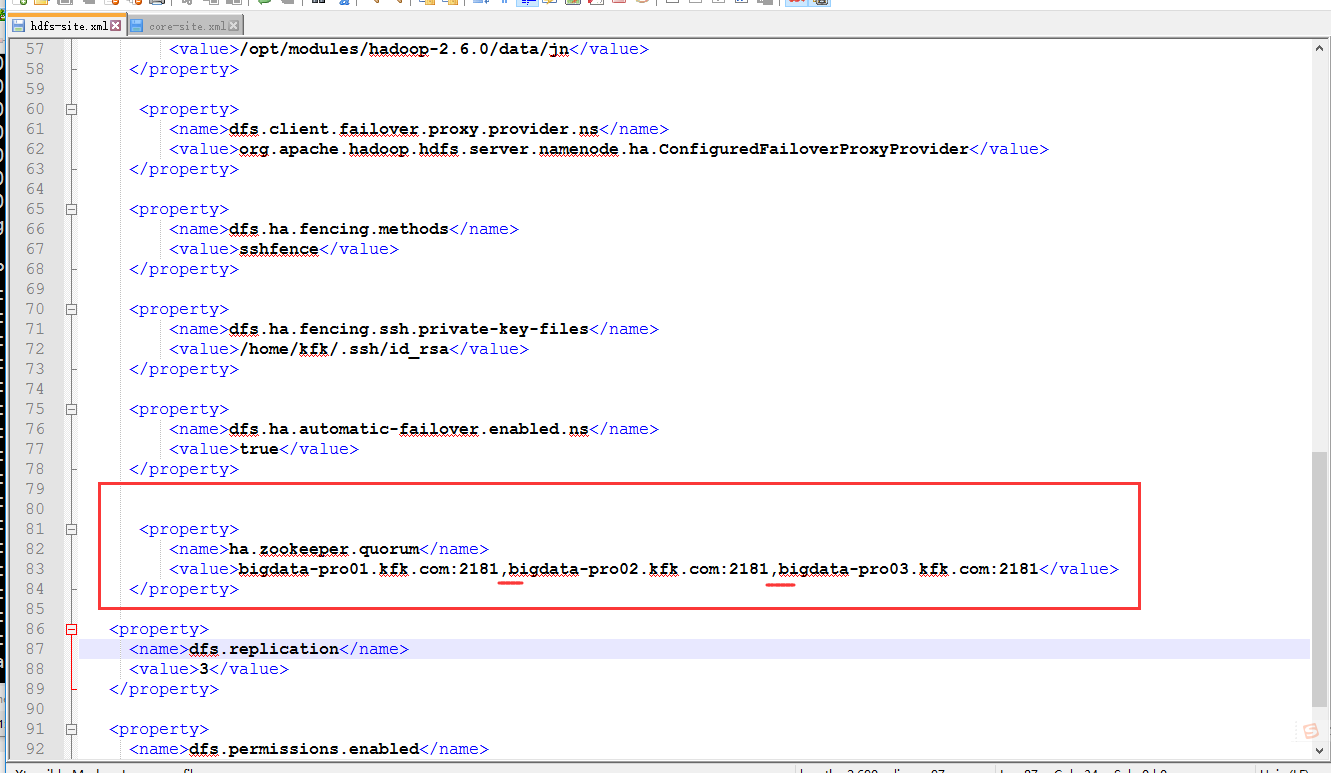
Task: Click the opening property tag on line 86
Action: 159,629
